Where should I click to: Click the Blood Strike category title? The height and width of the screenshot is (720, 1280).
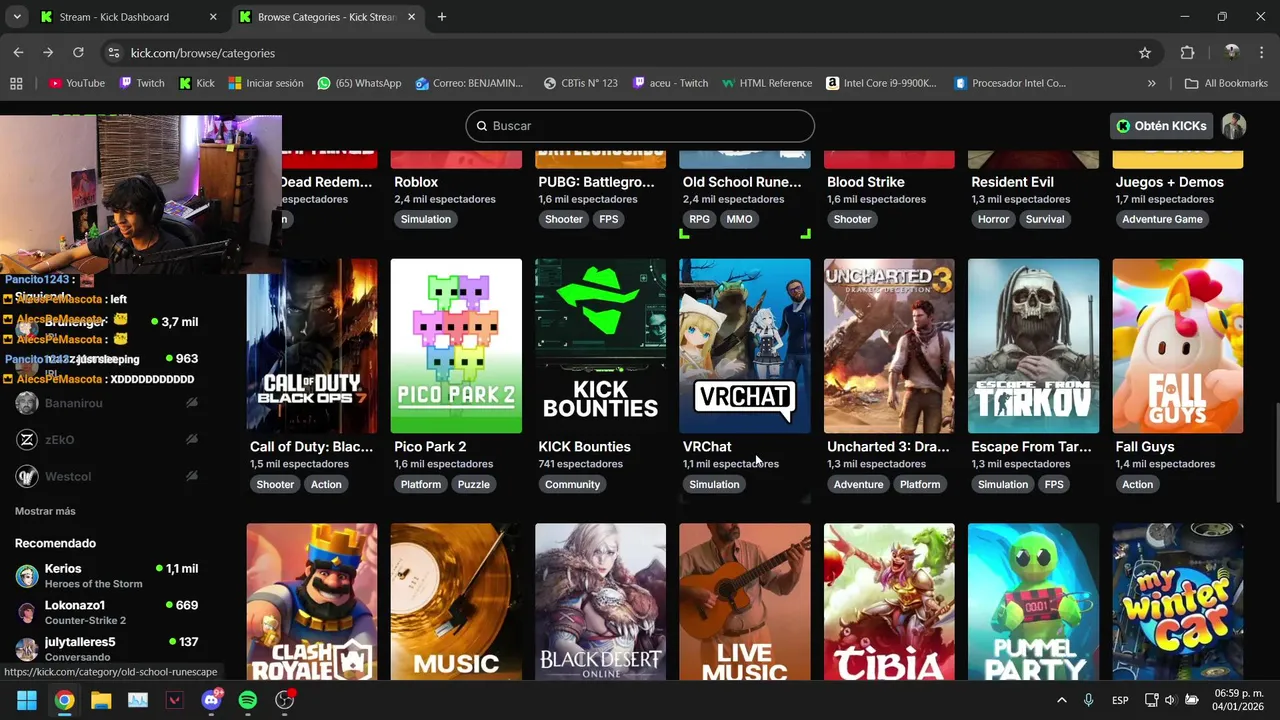click(866, 182)
